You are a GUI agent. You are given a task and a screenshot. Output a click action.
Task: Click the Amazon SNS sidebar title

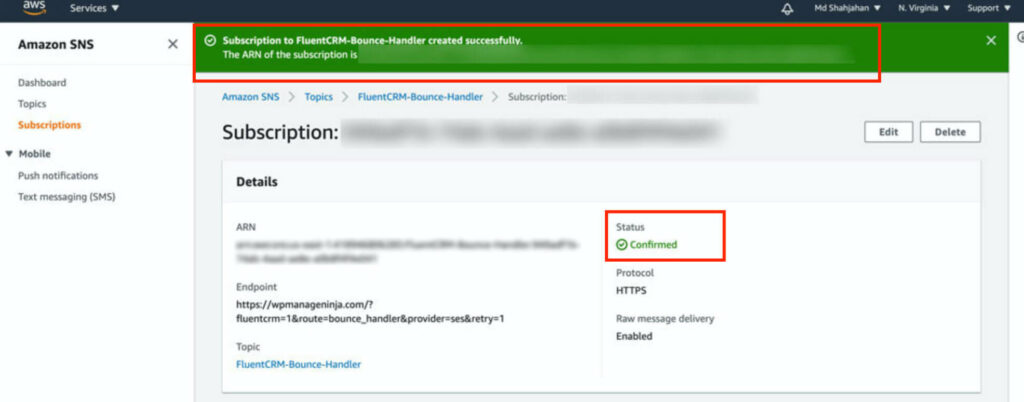[56, 45]
